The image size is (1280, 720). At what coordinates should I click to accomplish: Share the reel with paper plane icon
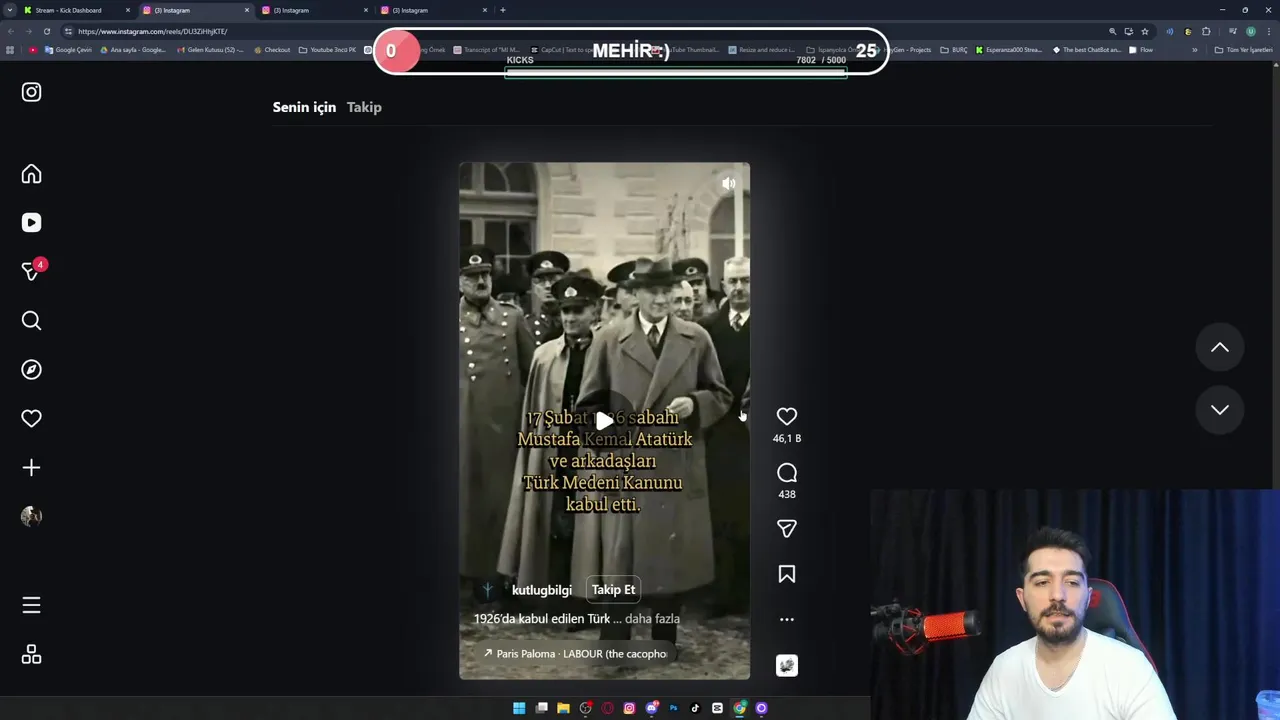[787, 528]
